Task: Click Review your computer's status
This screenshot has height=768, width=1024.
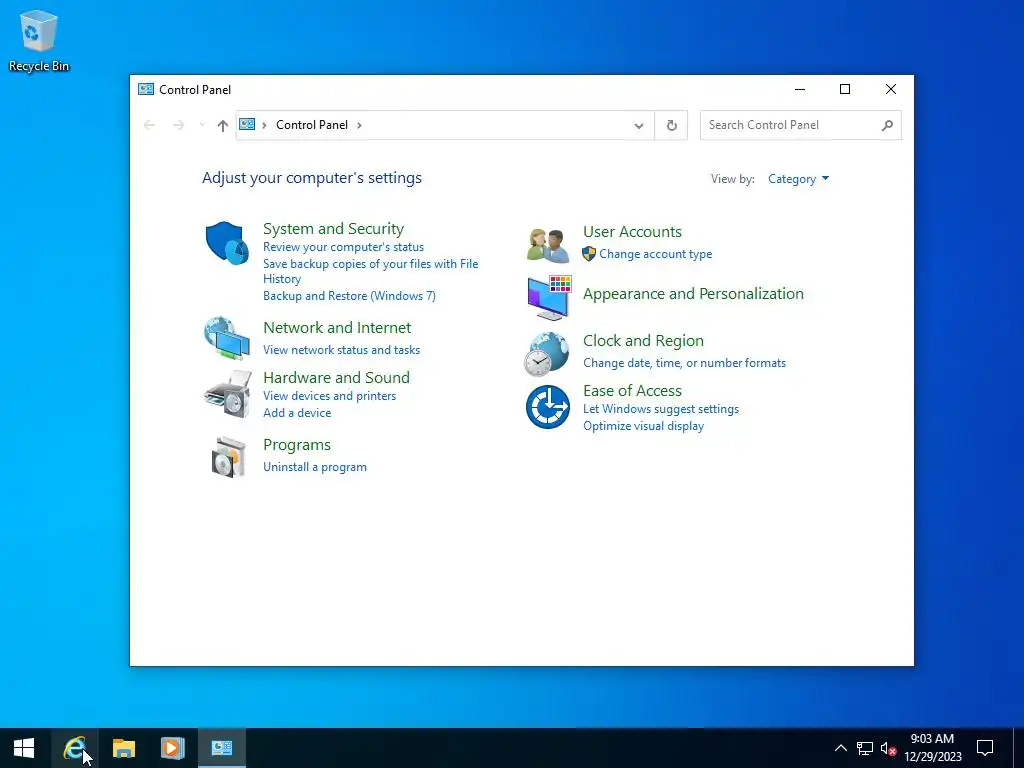Action: pos(343,247)
